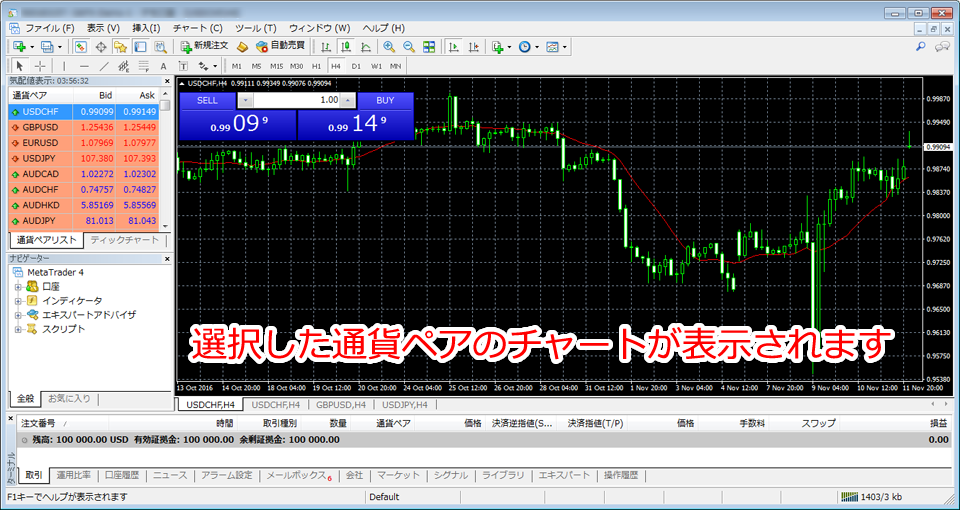Toggle chart auto scroll icon
The image size is (960, 510).
[454, 47]
